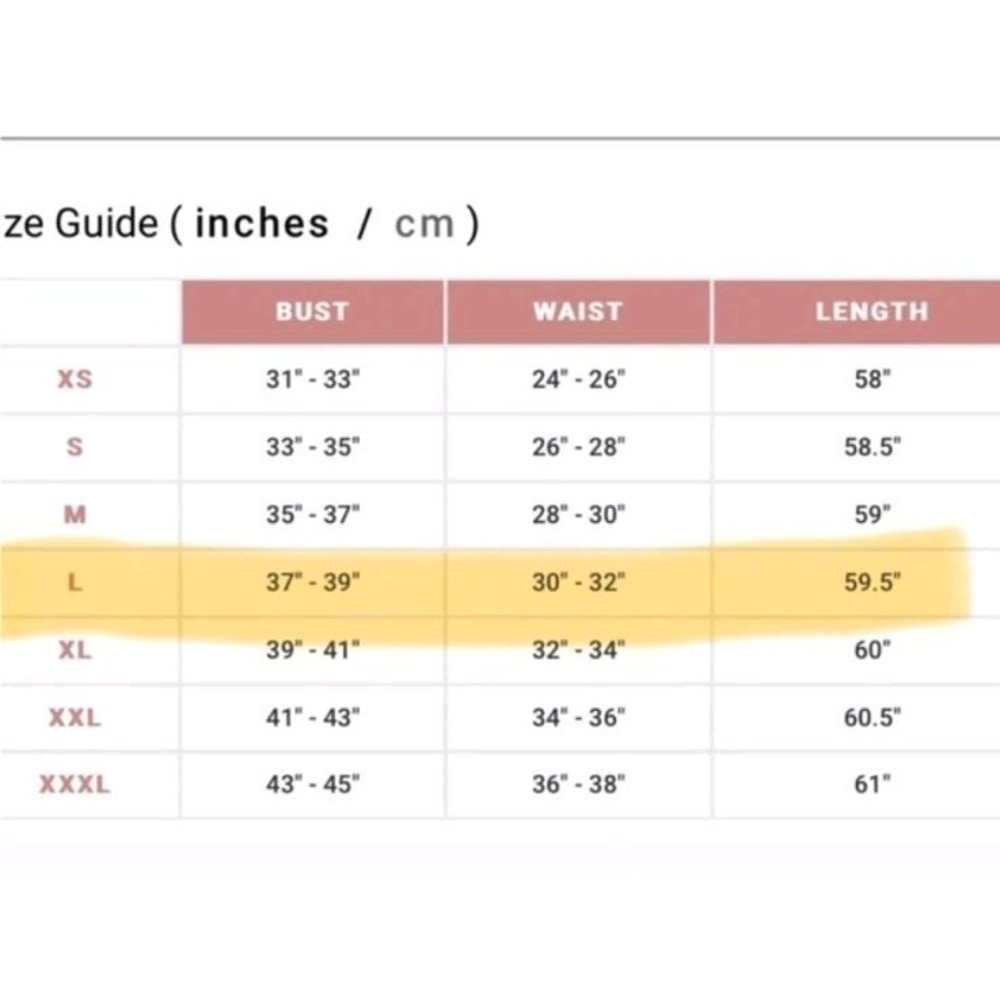The height and width of the screenshot is (1000, 1000).
Task: Select the XL size row label
Action: coord(75,650)
